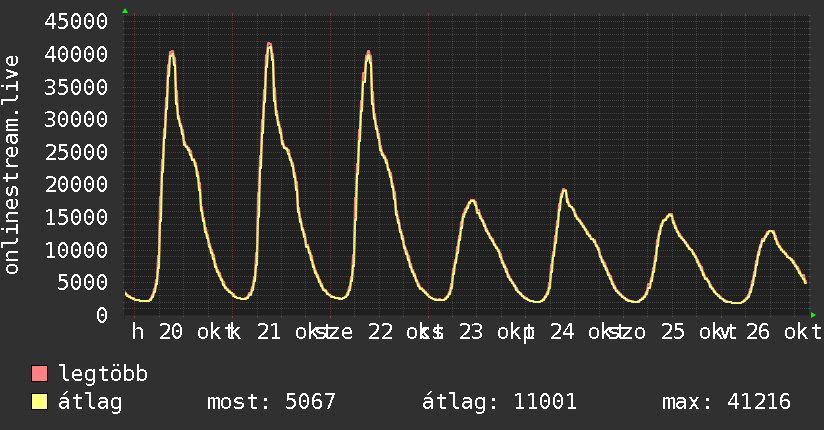This screenshot has width=824, height=430.
Task: Click the 30000 y-axis label
Action: 76,119
